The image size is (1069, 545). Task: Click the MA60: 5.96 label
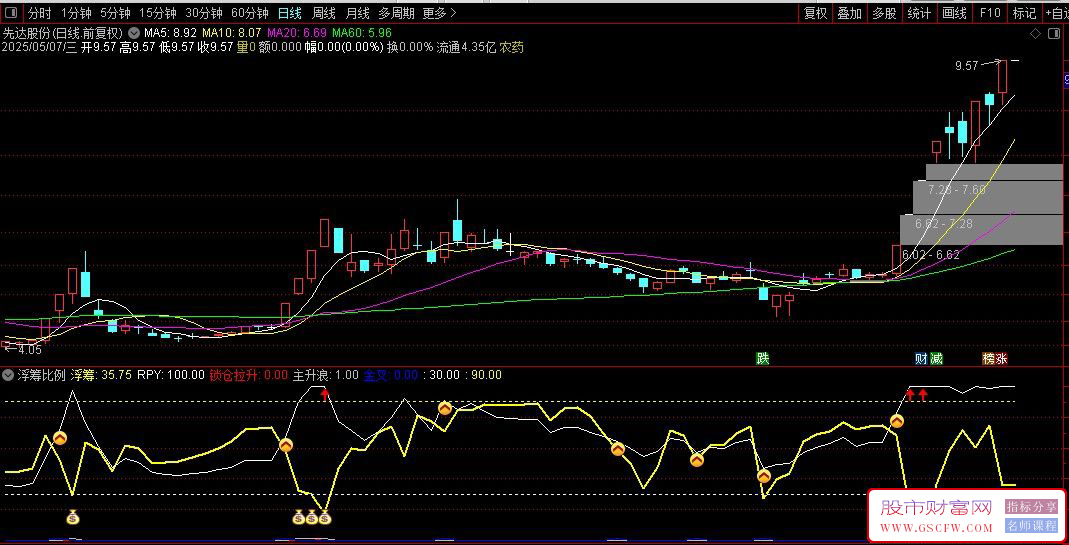363,33
